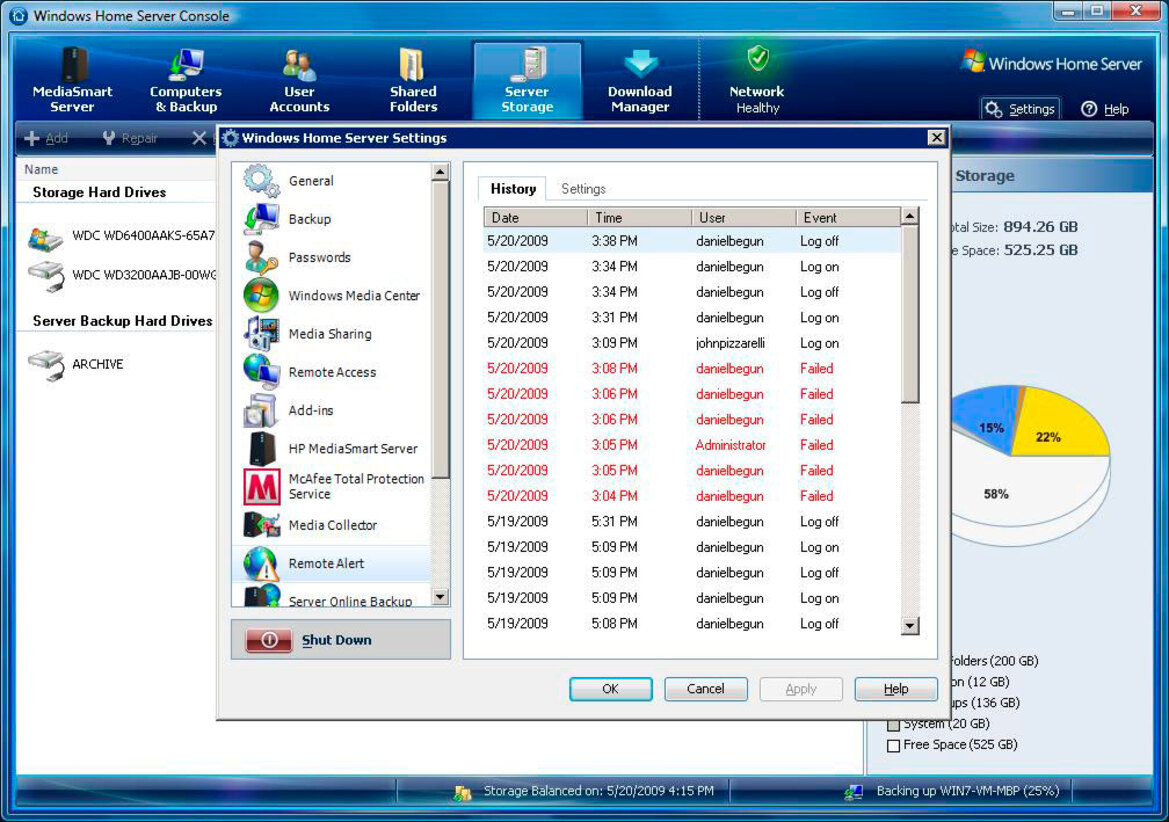Select Windows Media Center icon

coord(261,295)
